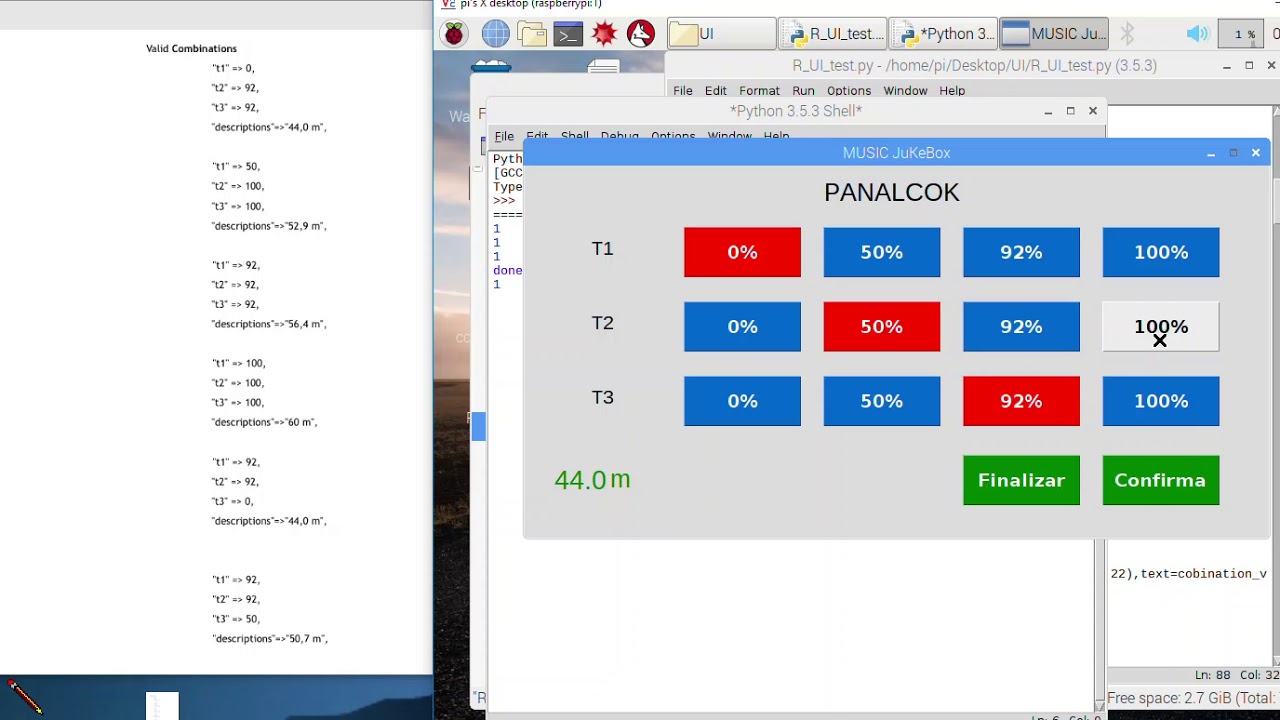
Task: Open the Wolfram wolf icon
Action: tap(640, 34)
